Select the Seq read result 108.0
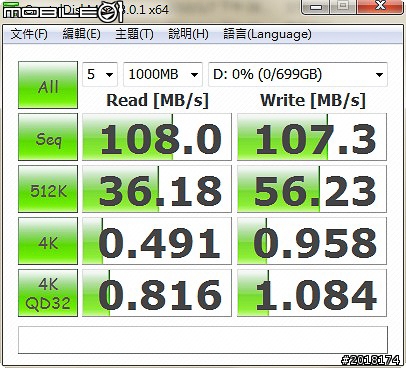Screen dimensions: 406x368 [x=157, y=137]
